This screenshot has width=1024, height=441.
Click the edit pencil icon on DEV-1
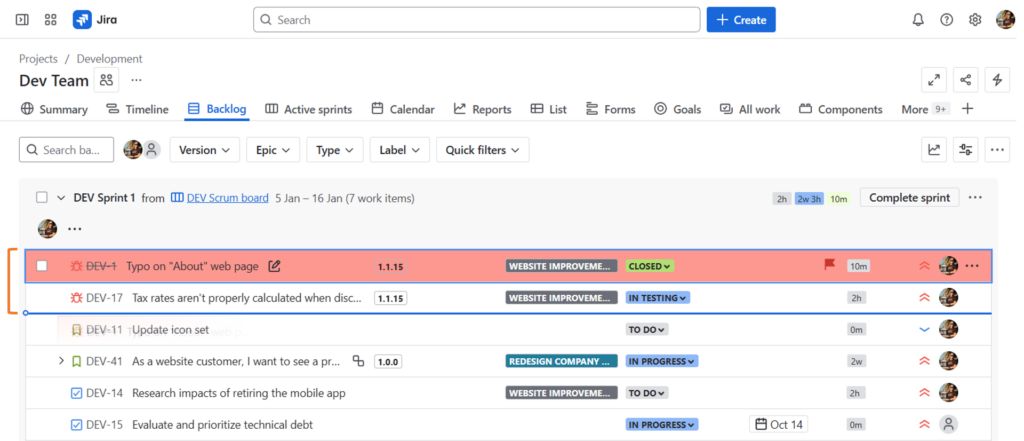(275, 266)
